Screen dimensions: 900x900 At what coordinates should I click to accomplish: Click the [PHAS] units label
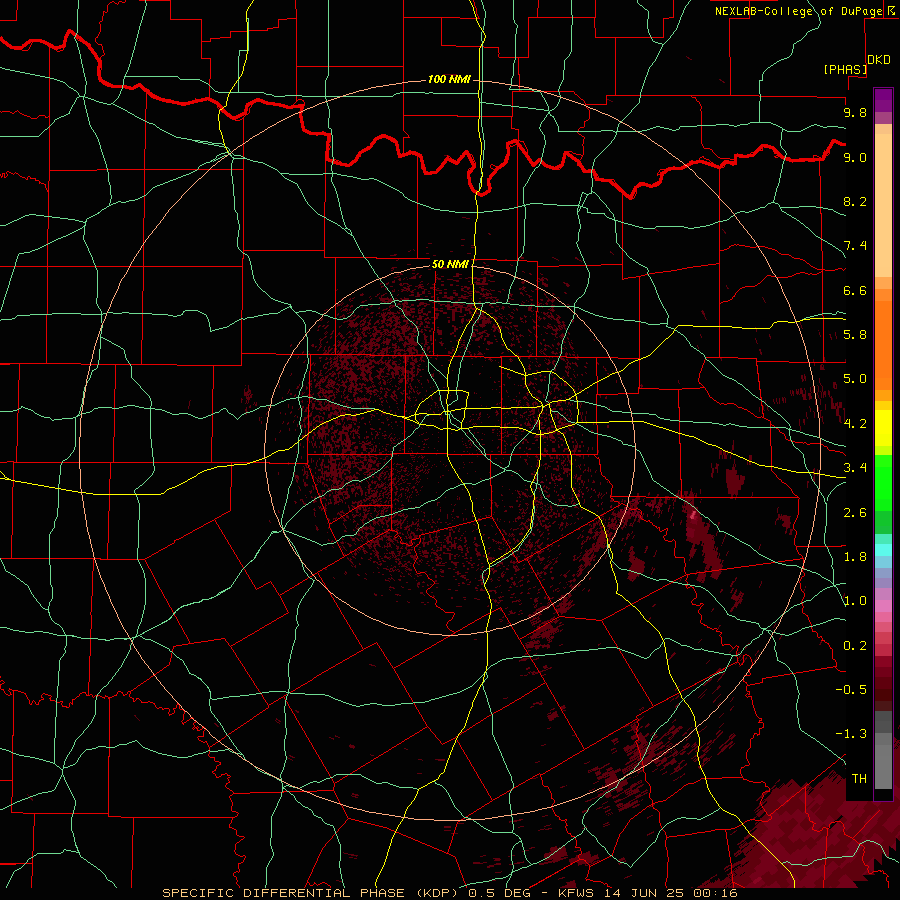(845, 69)
